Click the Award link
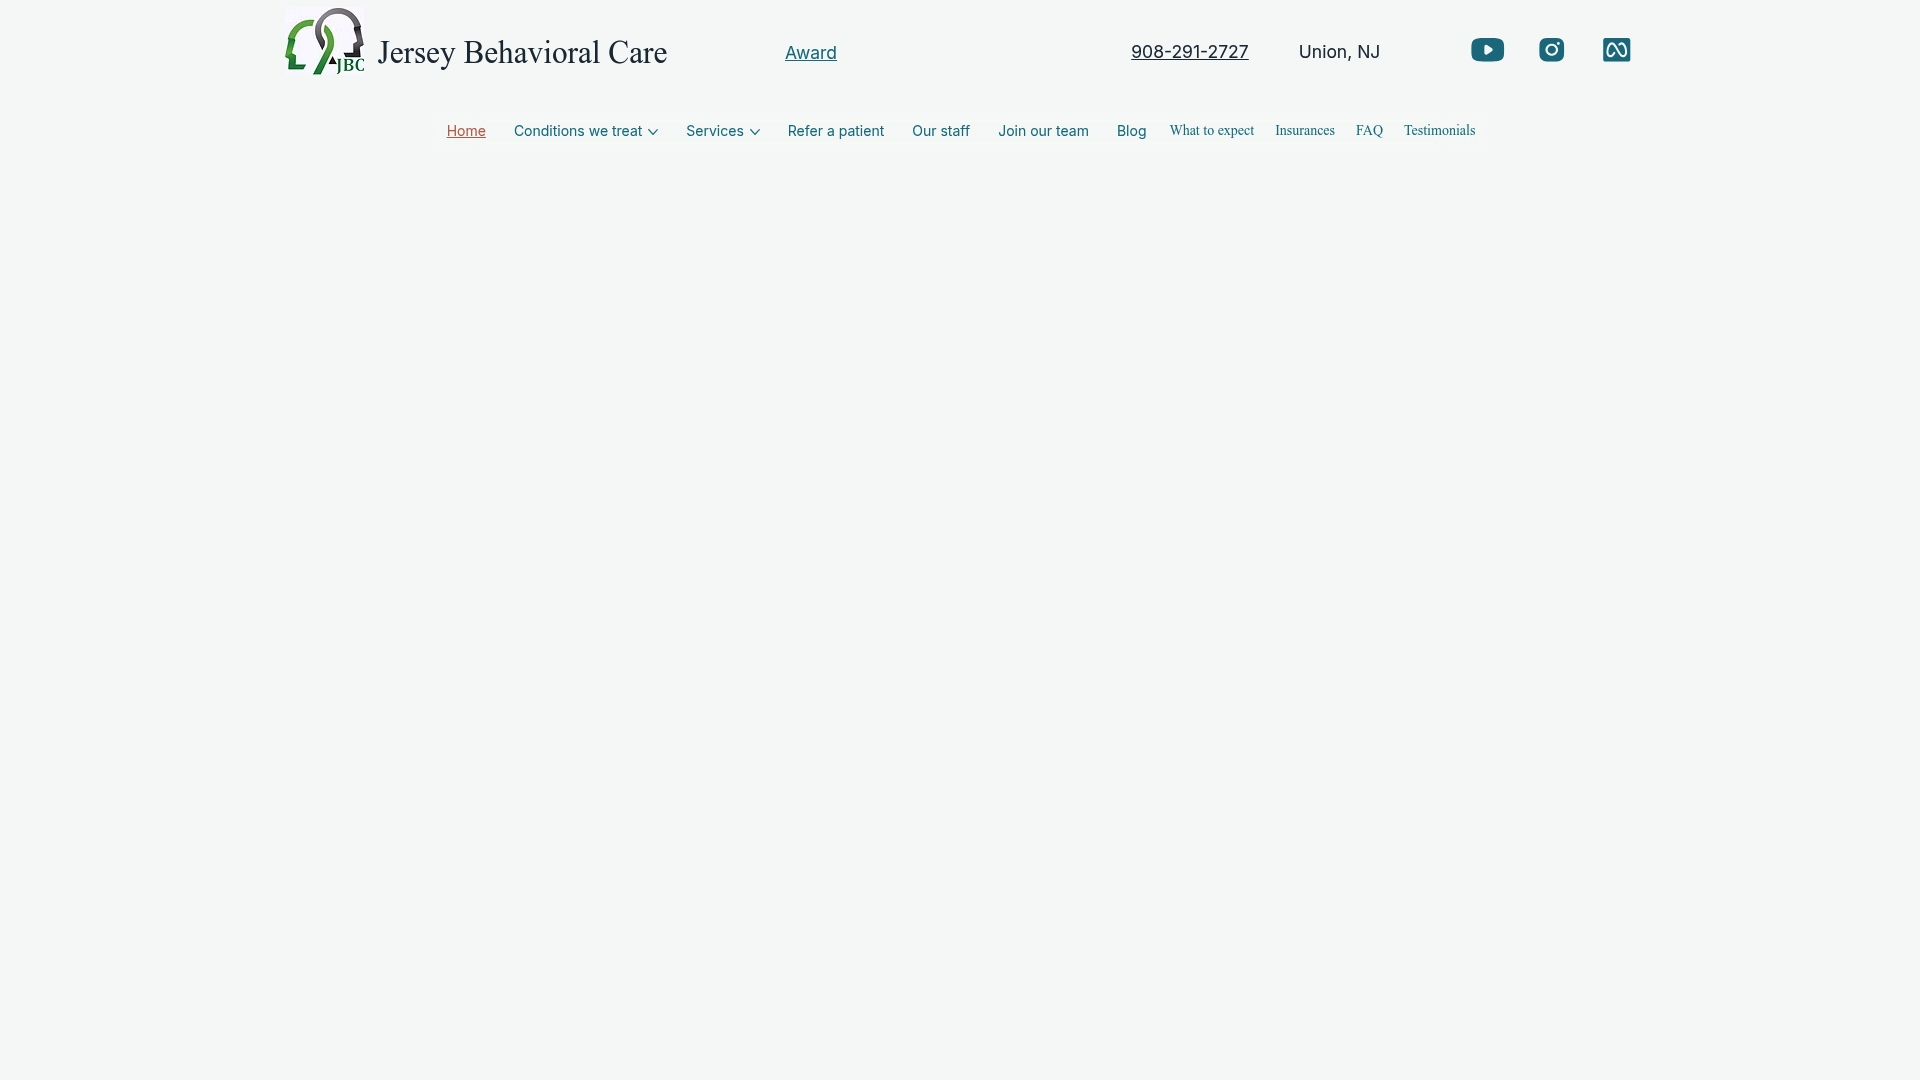This screenshot has width=1920, height=1080. 810,52
